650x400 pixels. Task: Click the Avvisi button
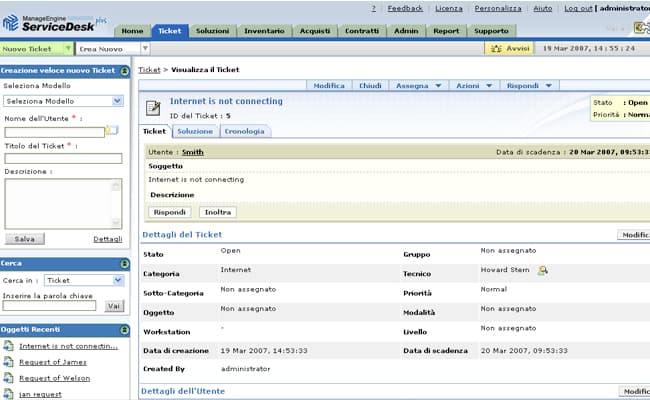[509, 48]
